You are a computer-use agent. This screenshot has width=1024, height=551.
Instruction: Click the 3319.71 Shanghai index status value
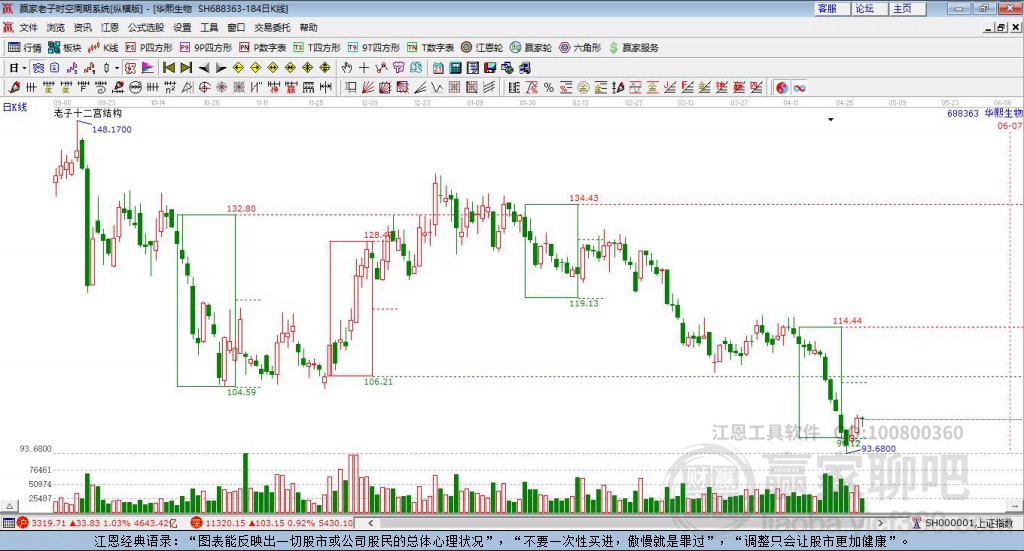point(48,523)
